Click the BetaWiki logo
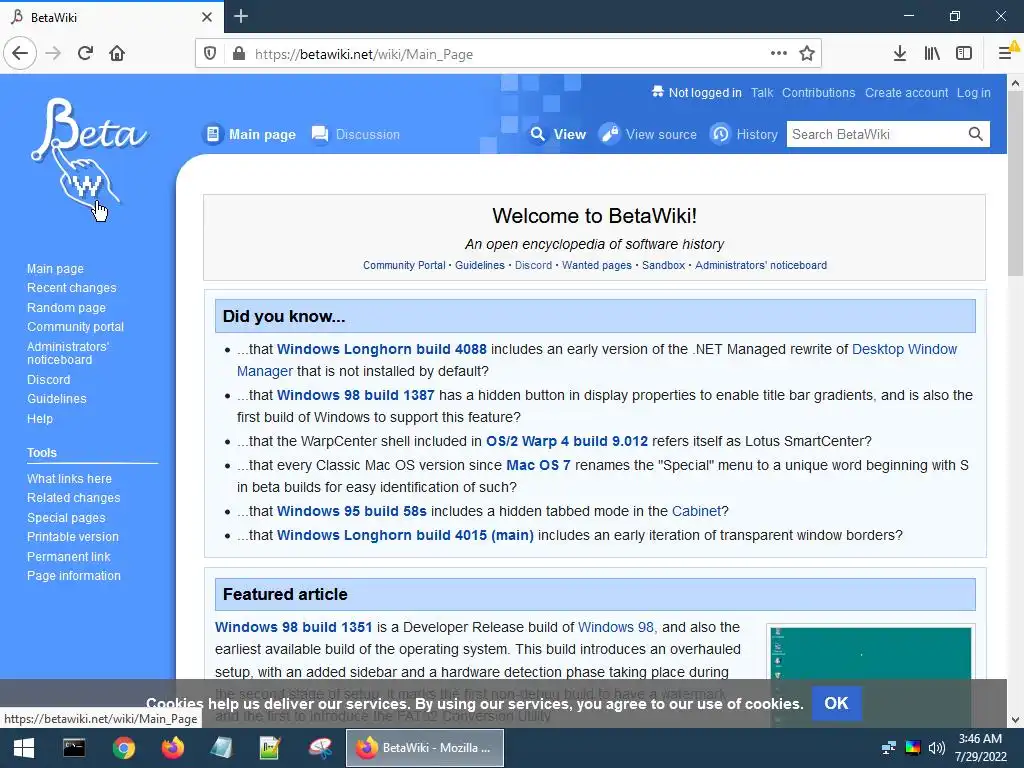 coord(89,157)
